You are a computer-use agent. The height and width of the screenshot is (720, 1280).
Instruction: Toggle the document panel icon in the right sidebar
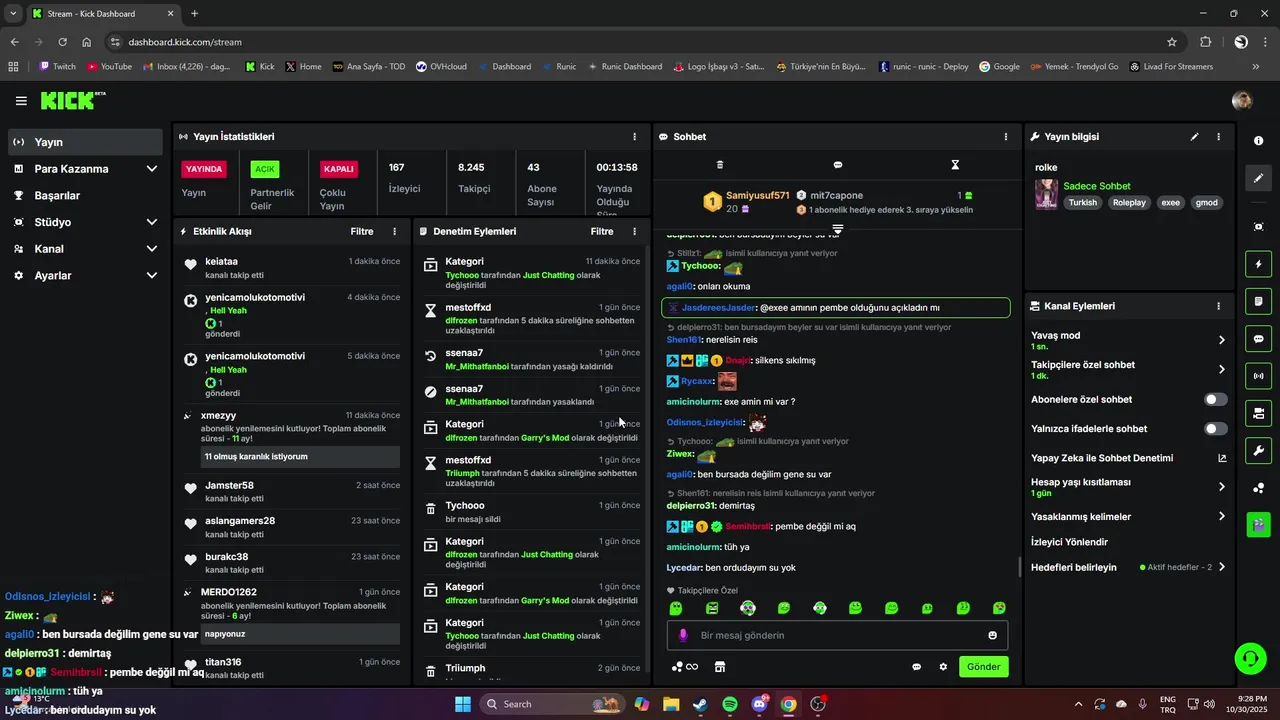tap(1258, 301)
